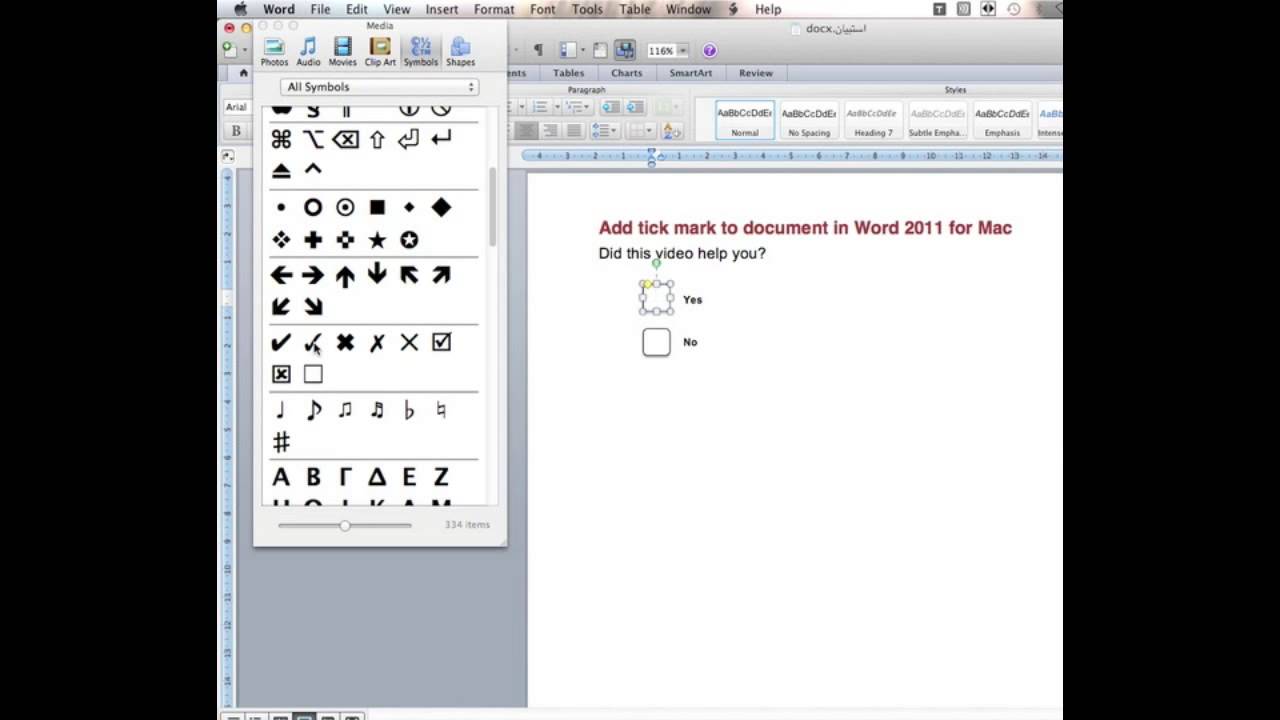Image resolution: width=1280 pixels, height=720 pixels.
Task: Click the increase indent button
Action: (x=635, y=107)
